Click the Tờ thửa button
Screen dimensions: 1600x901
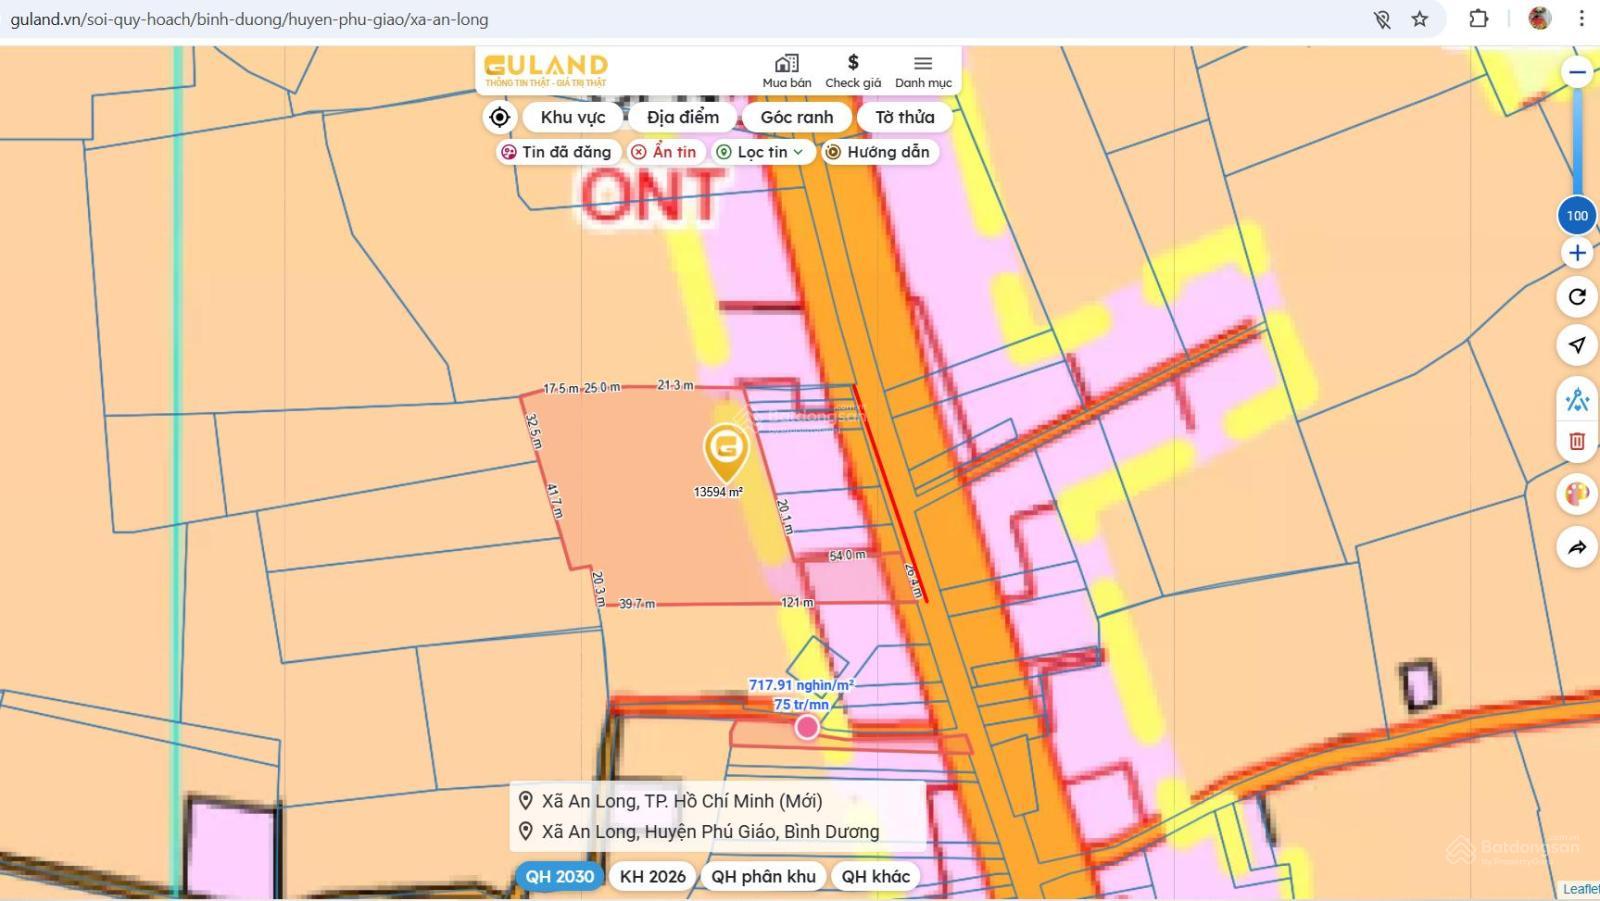click(x=904, y=117)
